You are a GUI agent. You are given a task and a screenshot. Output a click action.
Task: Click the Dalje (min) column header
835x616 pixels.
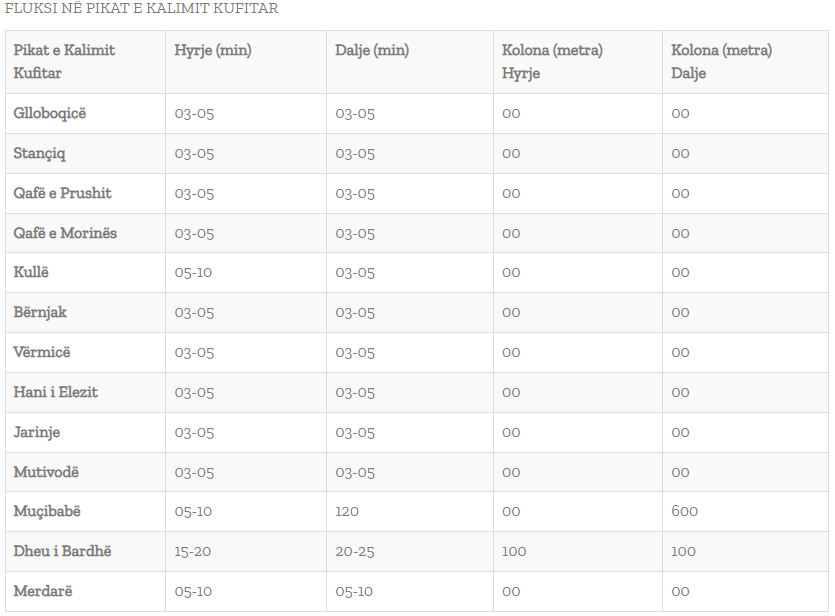[372, 51]
